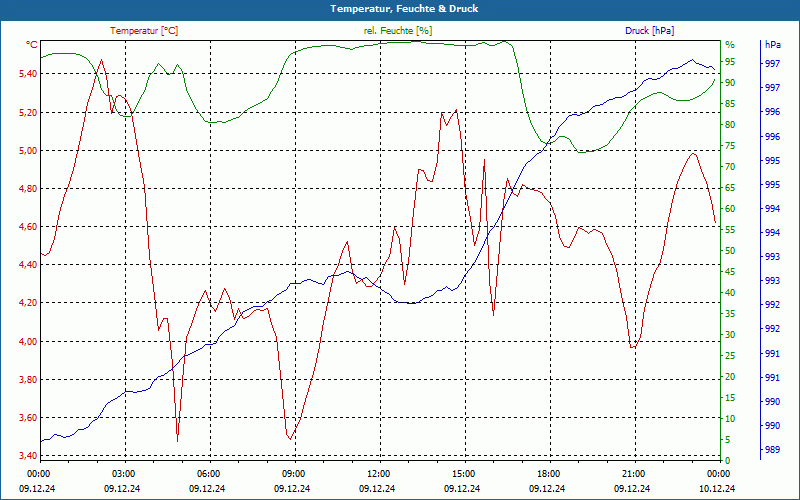Image resolution: width=800 pixels, height=500 pixels.
Task: Click the '25' humidity axis value
Action: pyautogui.click(x=730, y=356)
